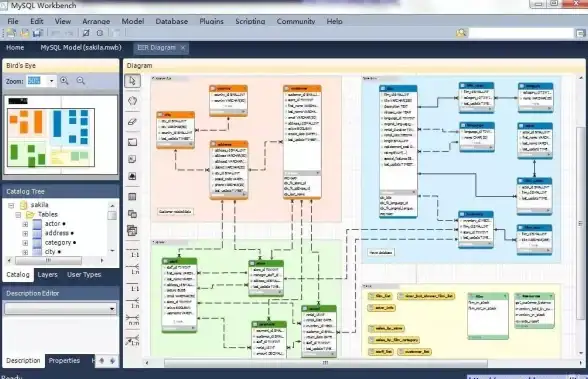Switch to the Home tab
The width and height of the screenshot is (588, 379).
15,48
